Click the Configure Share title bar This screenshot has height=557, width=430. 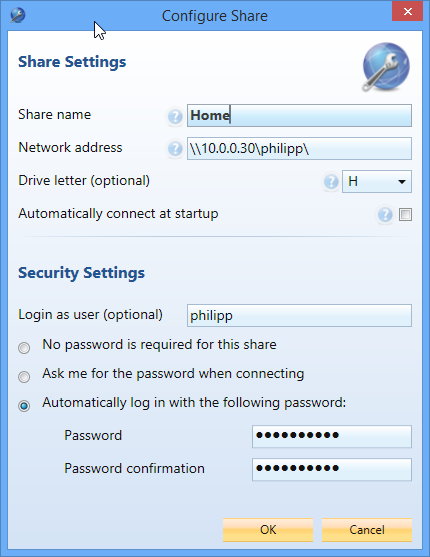point(215,16)
